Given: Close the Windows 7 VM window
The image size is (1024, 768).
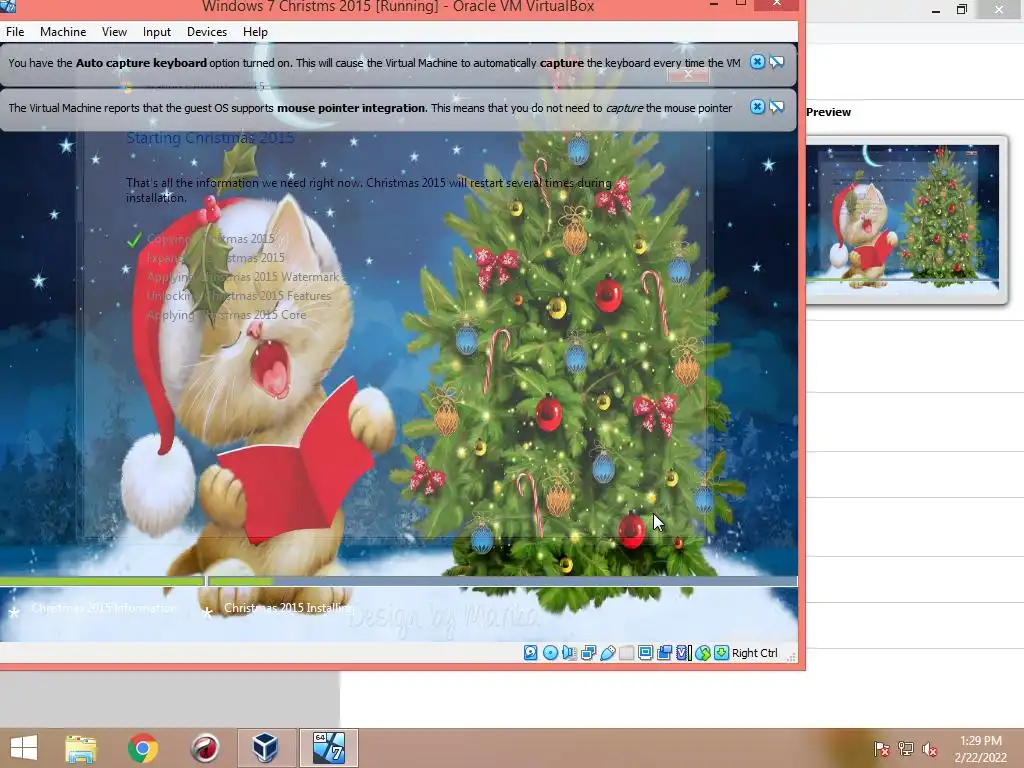Looking at the screenshot, I should [x=776, y=4].
